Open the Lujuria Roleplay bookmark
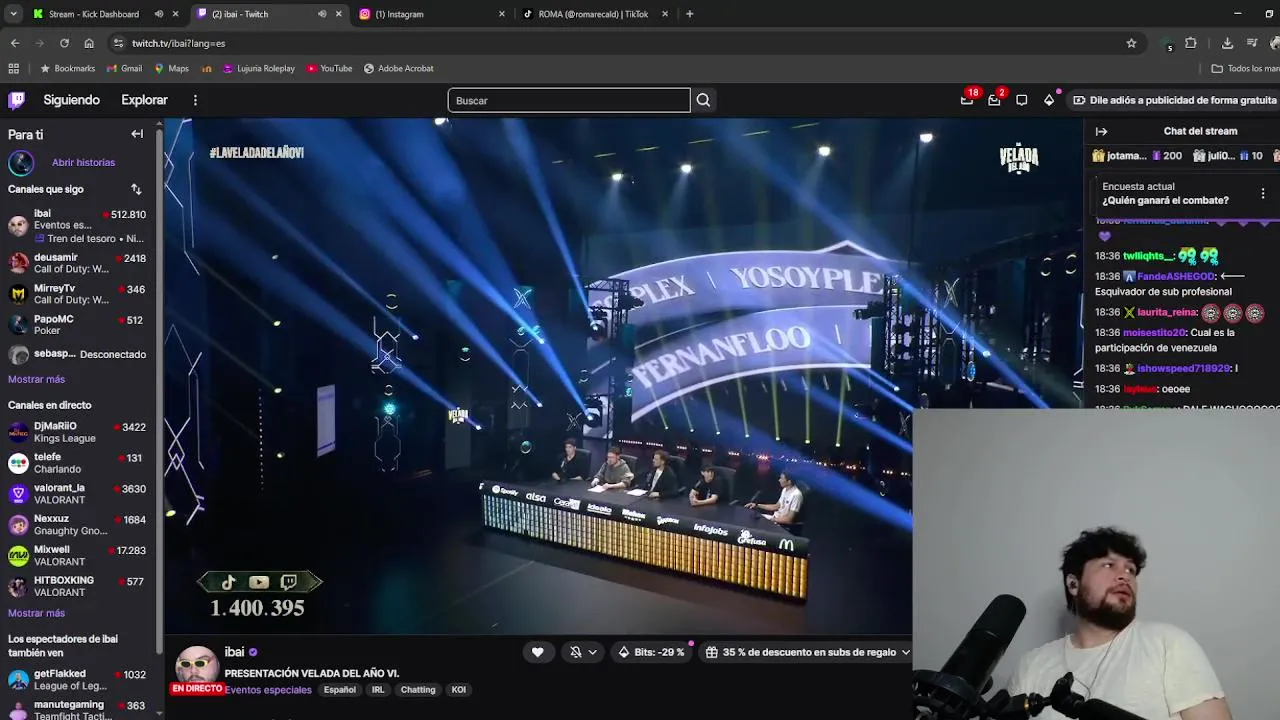This screenshot has width=1280, height=720. click(259, 68)
